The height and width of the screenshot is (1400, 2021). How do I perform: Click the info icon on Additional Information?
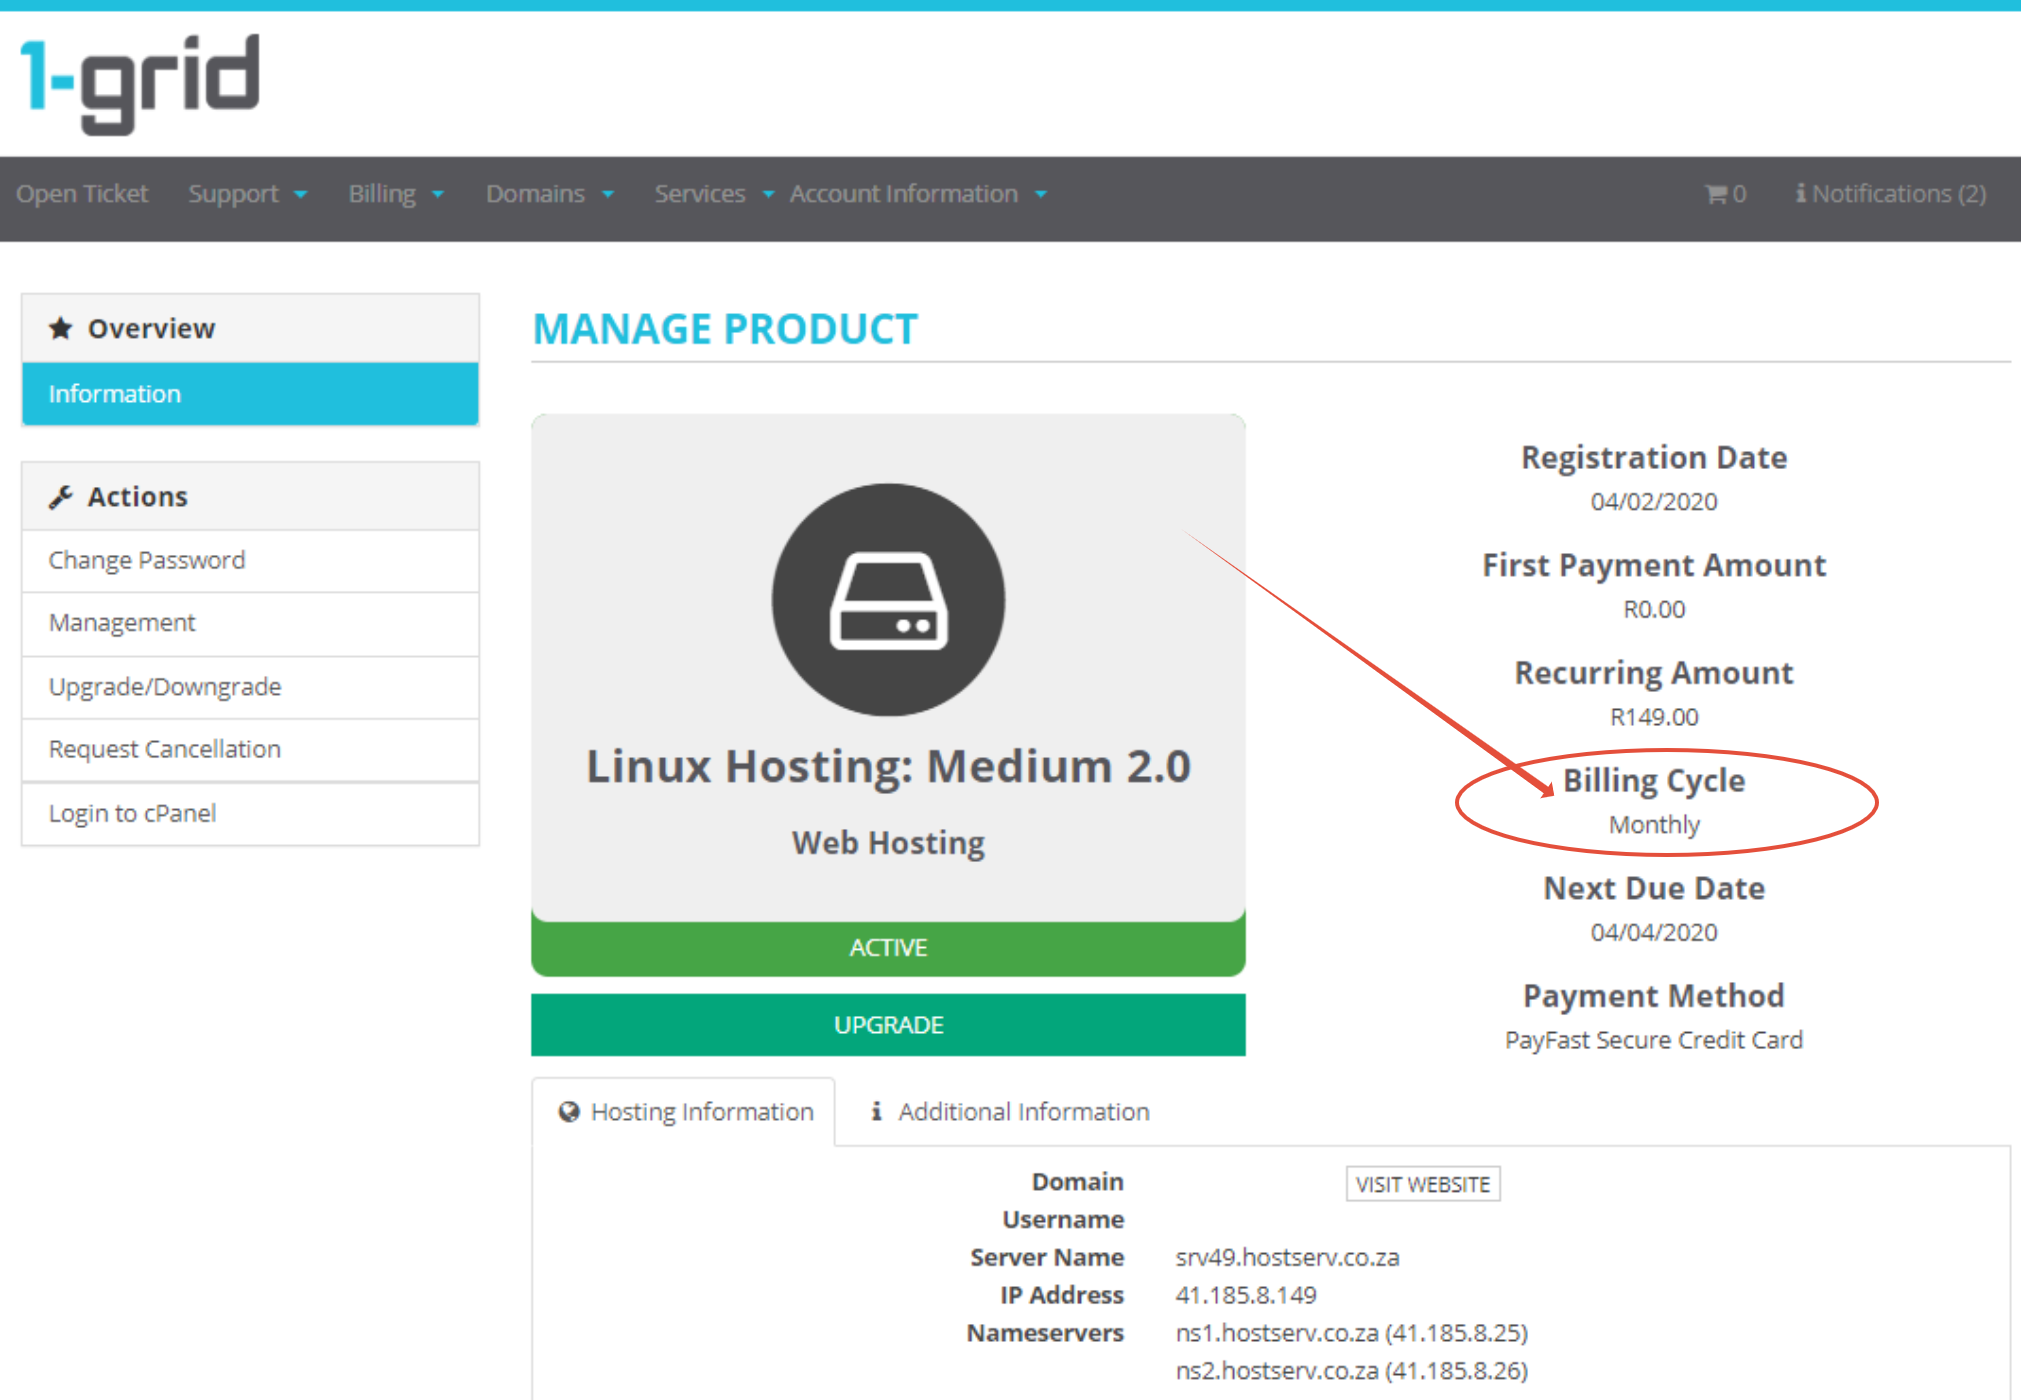pyautogui.click(x=876, y=1111)
